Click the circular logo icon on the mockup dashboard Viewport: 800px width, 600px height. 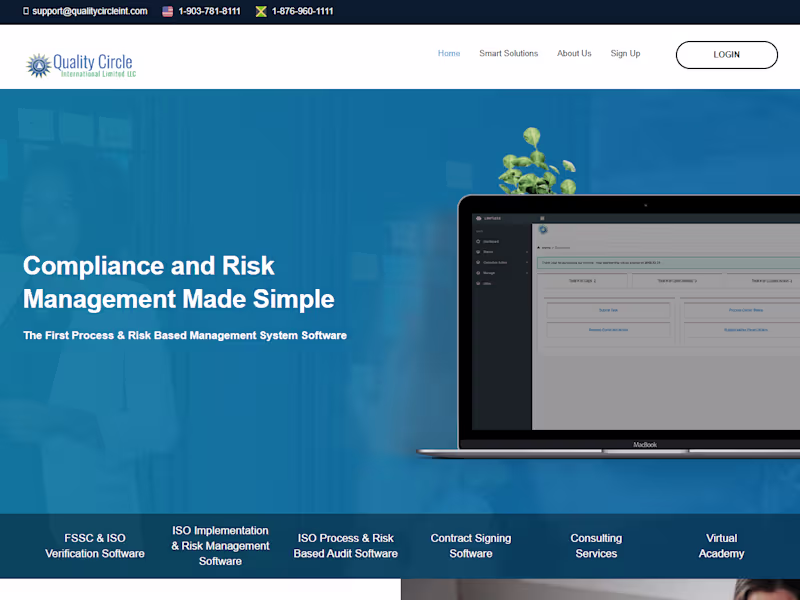(x=541, y=230)
